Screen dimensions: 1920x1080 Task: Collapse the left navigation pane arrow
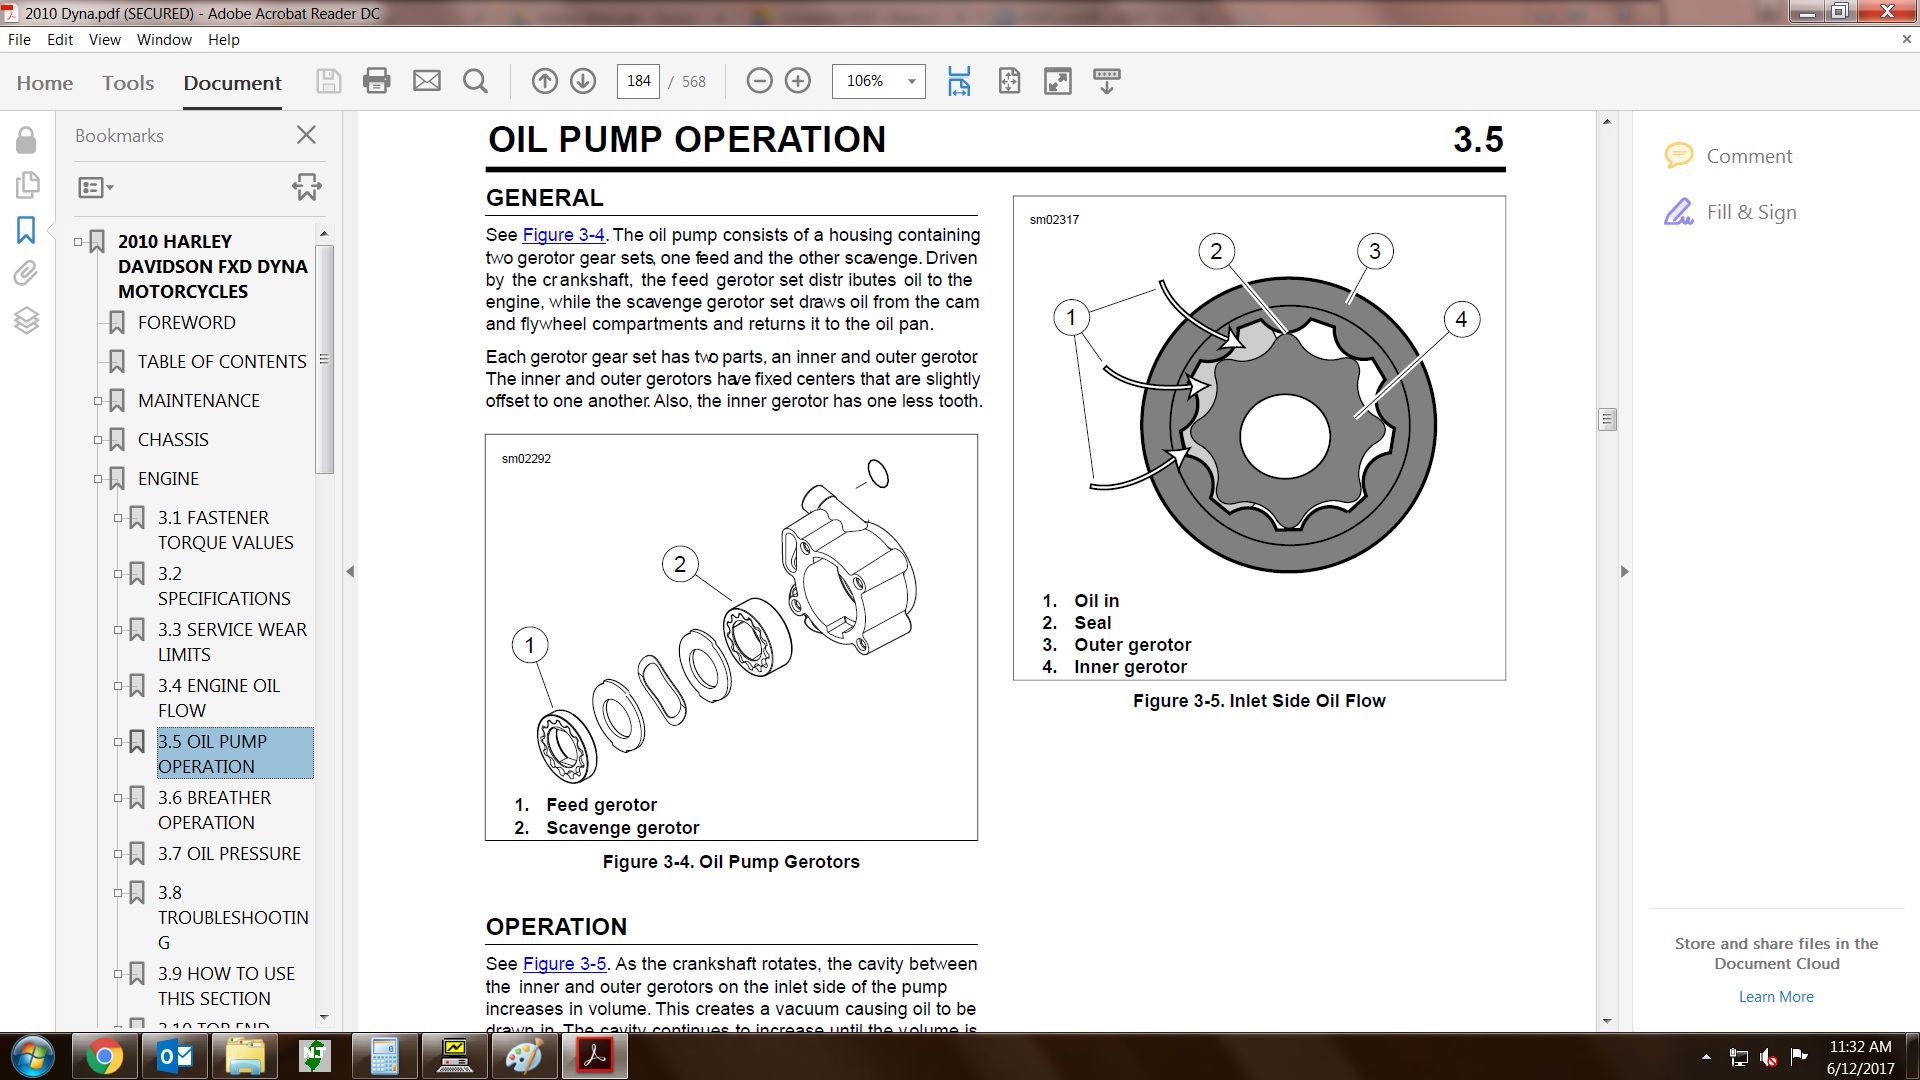pyautogui.click(x=350, y=572)
